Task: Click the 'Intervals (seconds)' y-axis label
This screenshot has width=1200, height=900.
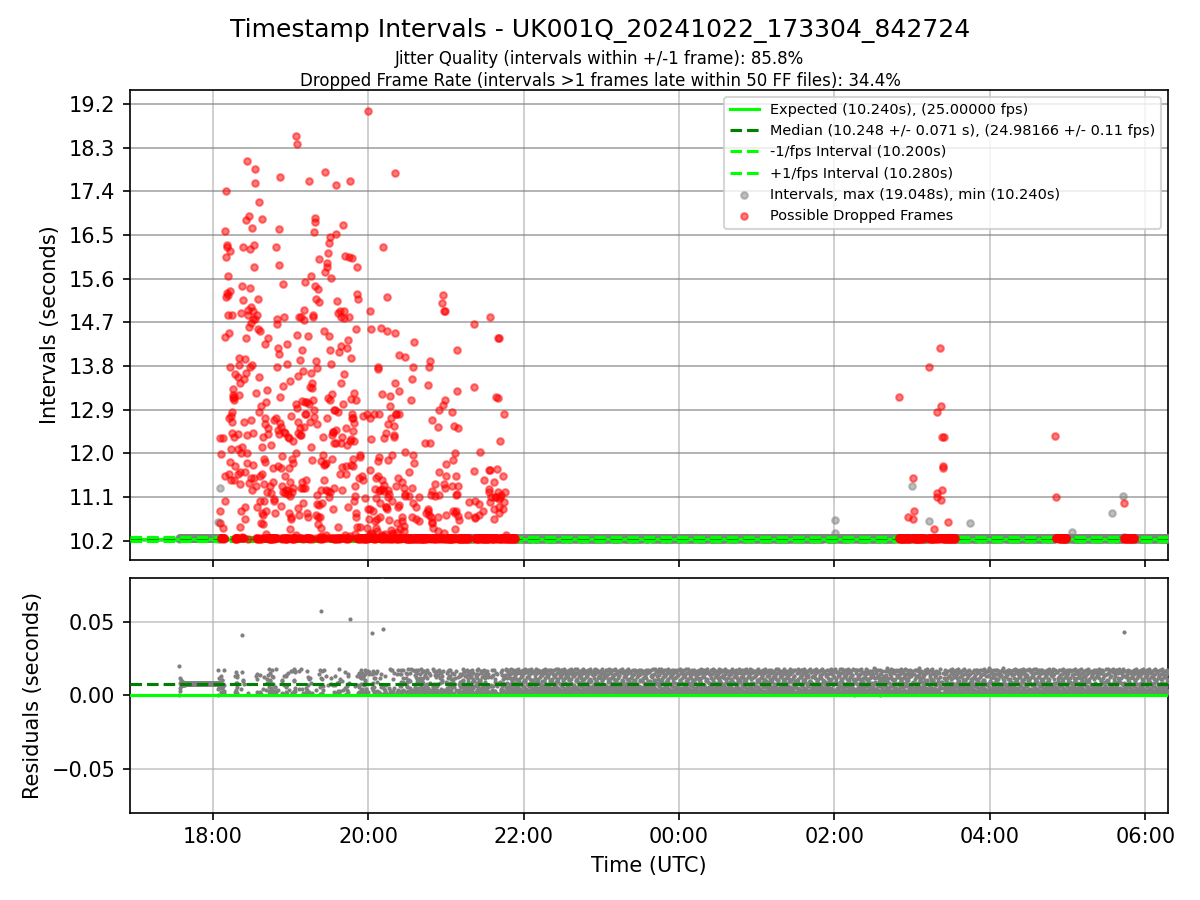Action: pyautogui.click(x=48, y=325)
